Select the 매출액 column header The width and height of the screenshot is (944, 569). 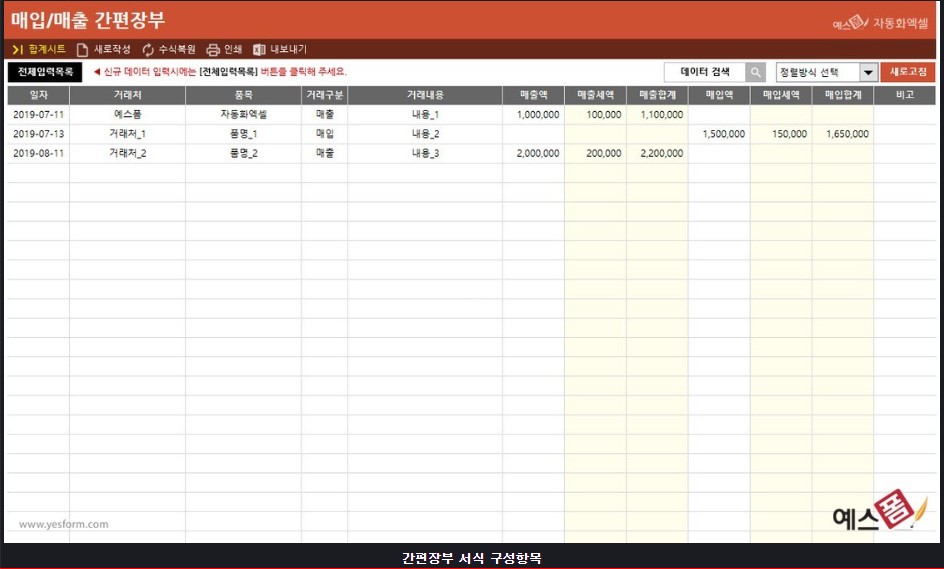pyautogui.click(x=533, y=95)
